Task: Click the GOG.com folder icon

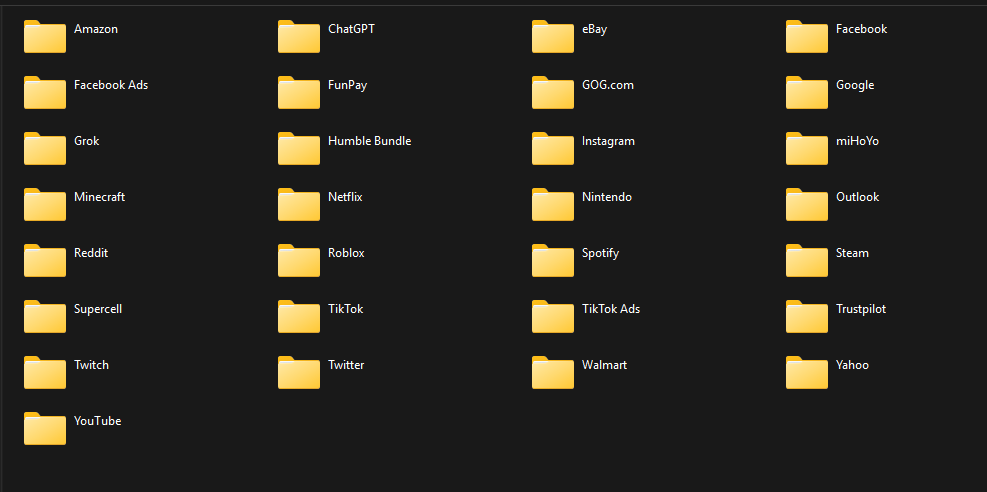Action: (x=553, y=92)
